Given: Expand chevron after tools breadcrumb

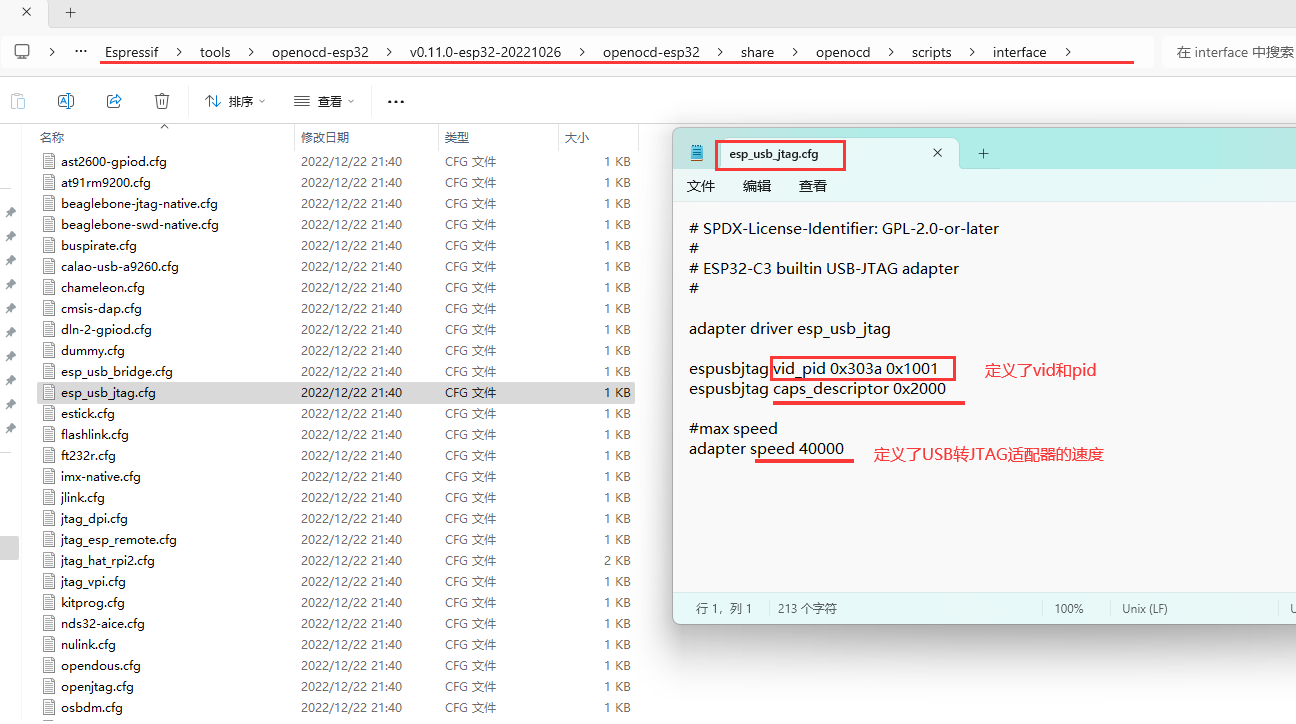Looking at the screenshot, I should (252, 52).
